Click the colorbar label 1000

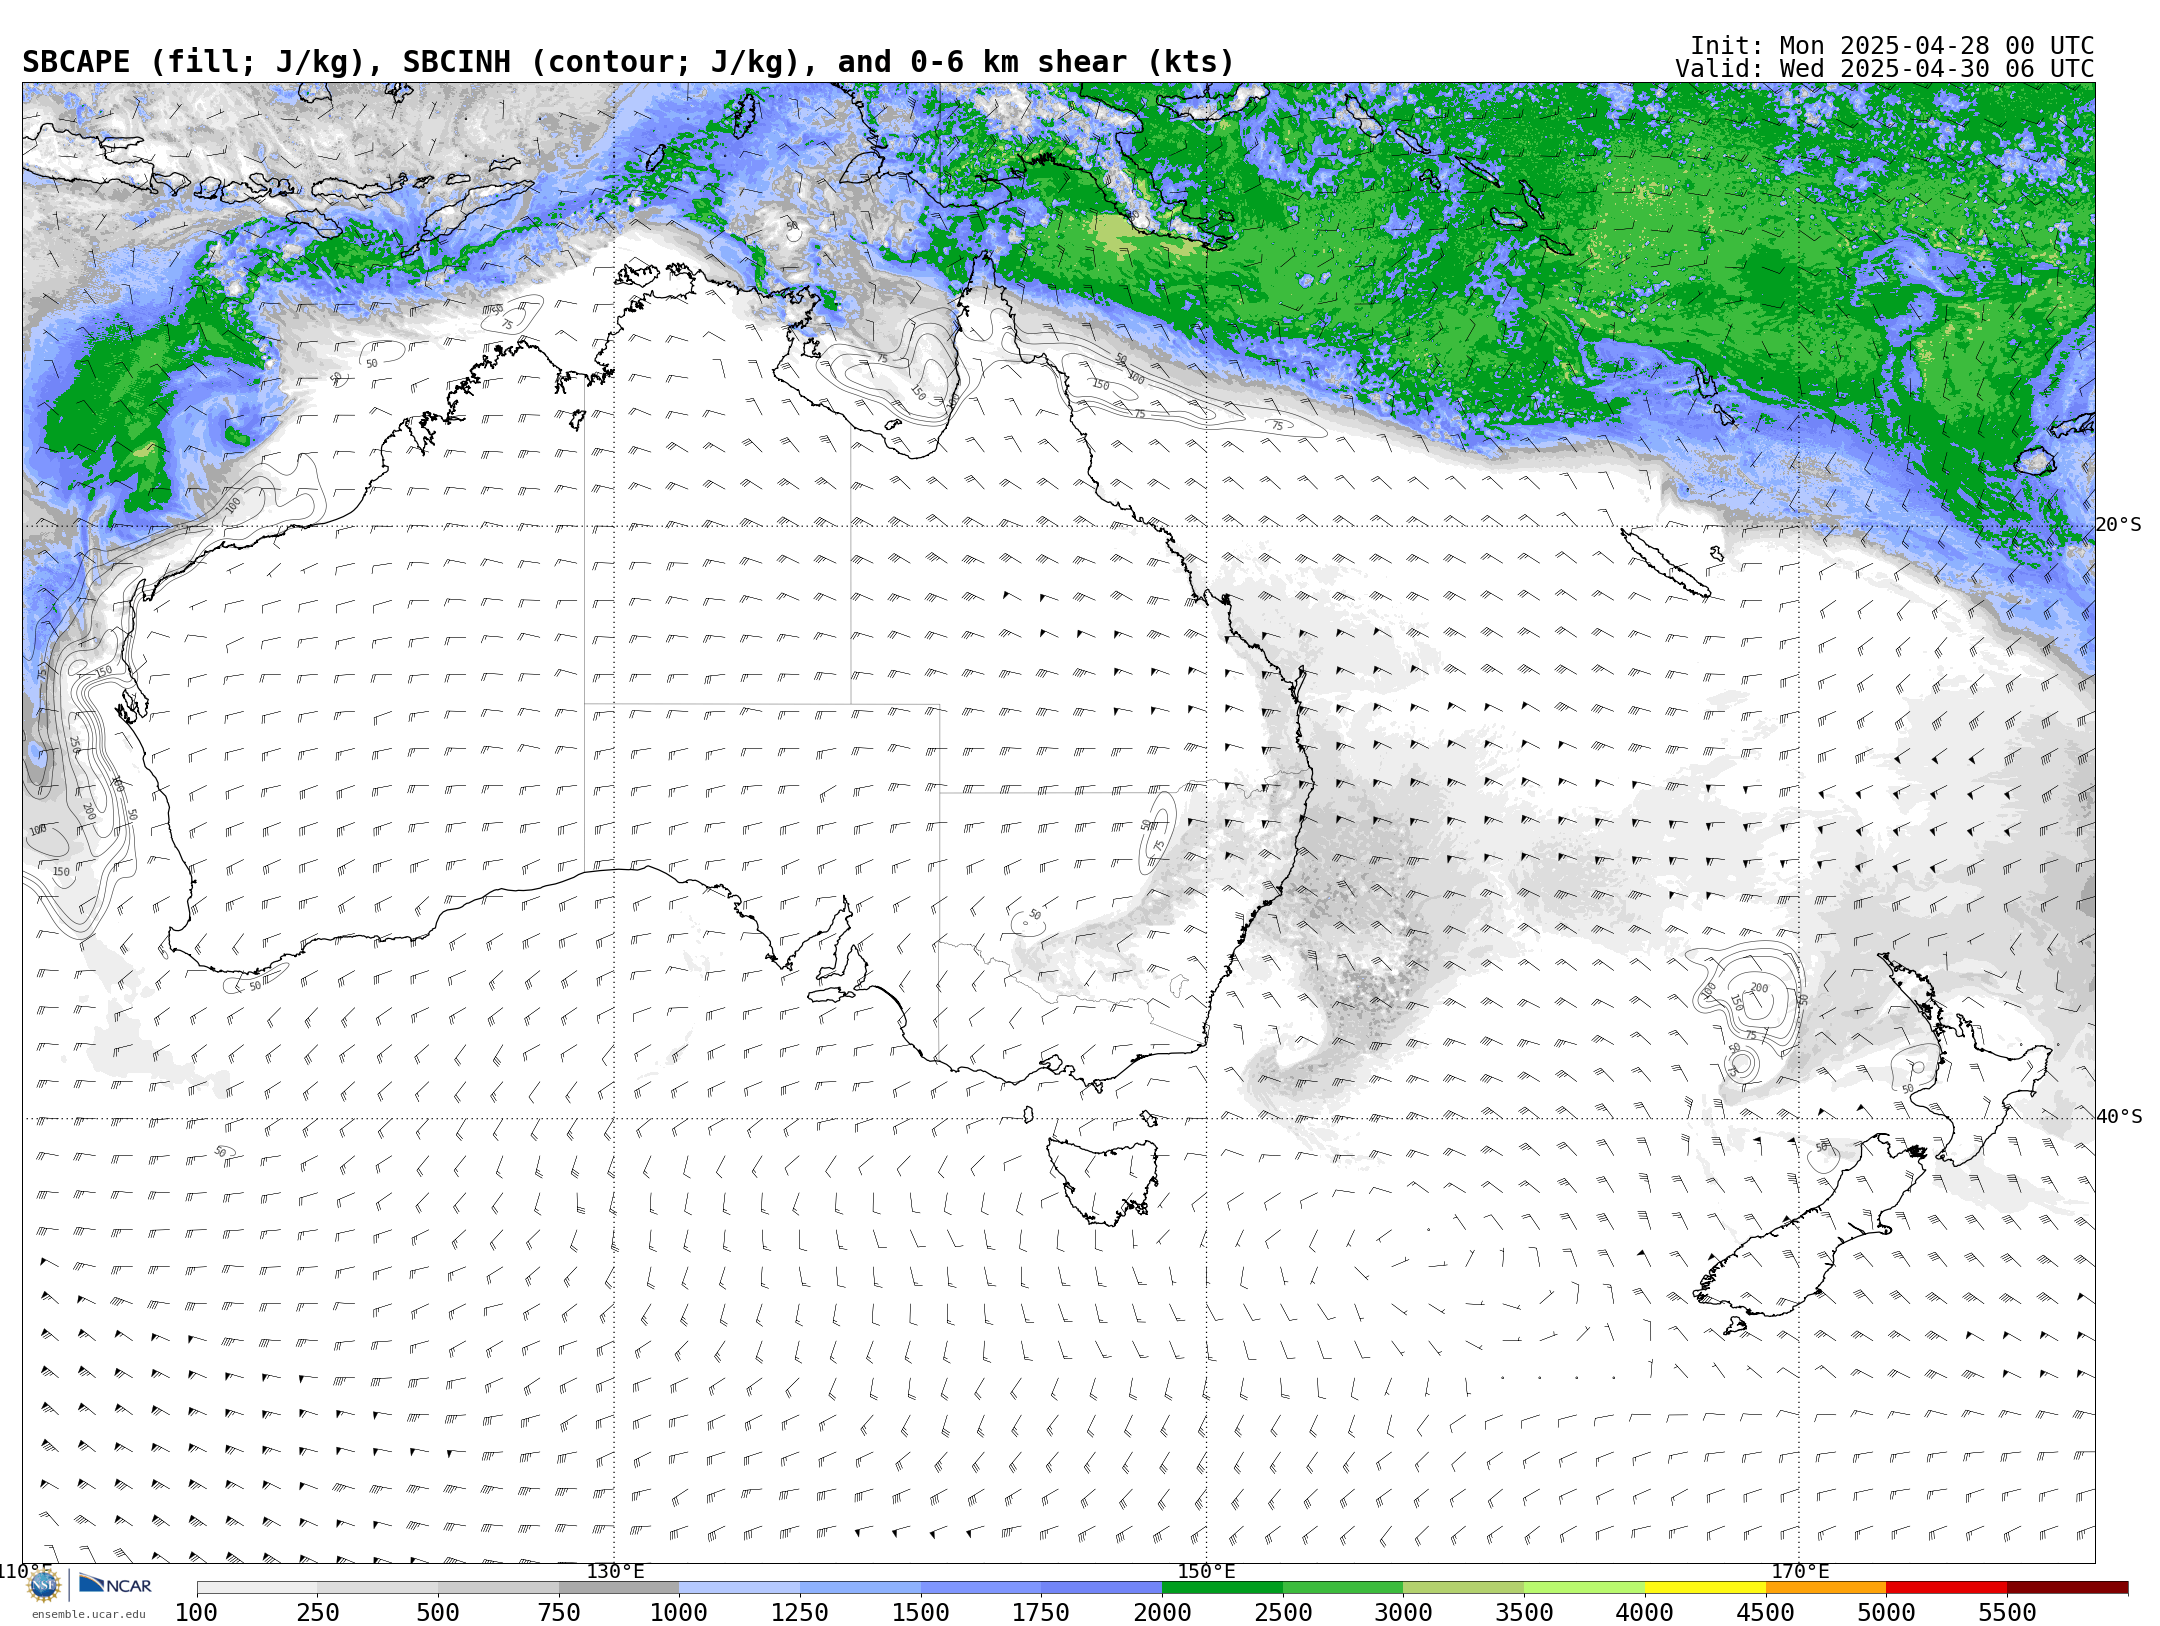pyautogui.click(x=679, y=1613)
